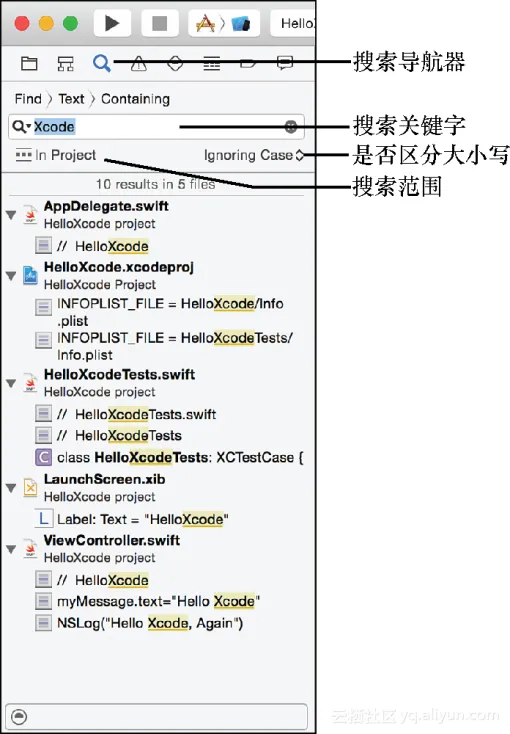Viewport: 510px width, 734px height.
Task: Select ViewController.swift file in results
Action: point(111,540)
